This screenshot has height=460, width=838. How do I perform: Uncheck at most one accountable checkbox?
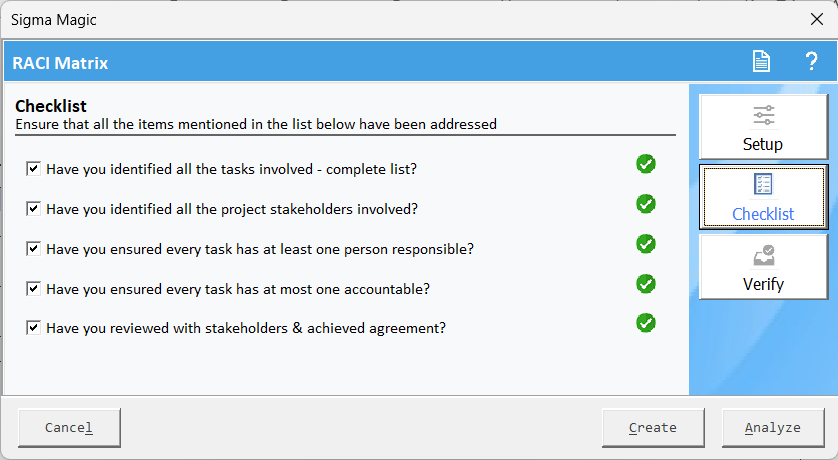coord(33,289)
